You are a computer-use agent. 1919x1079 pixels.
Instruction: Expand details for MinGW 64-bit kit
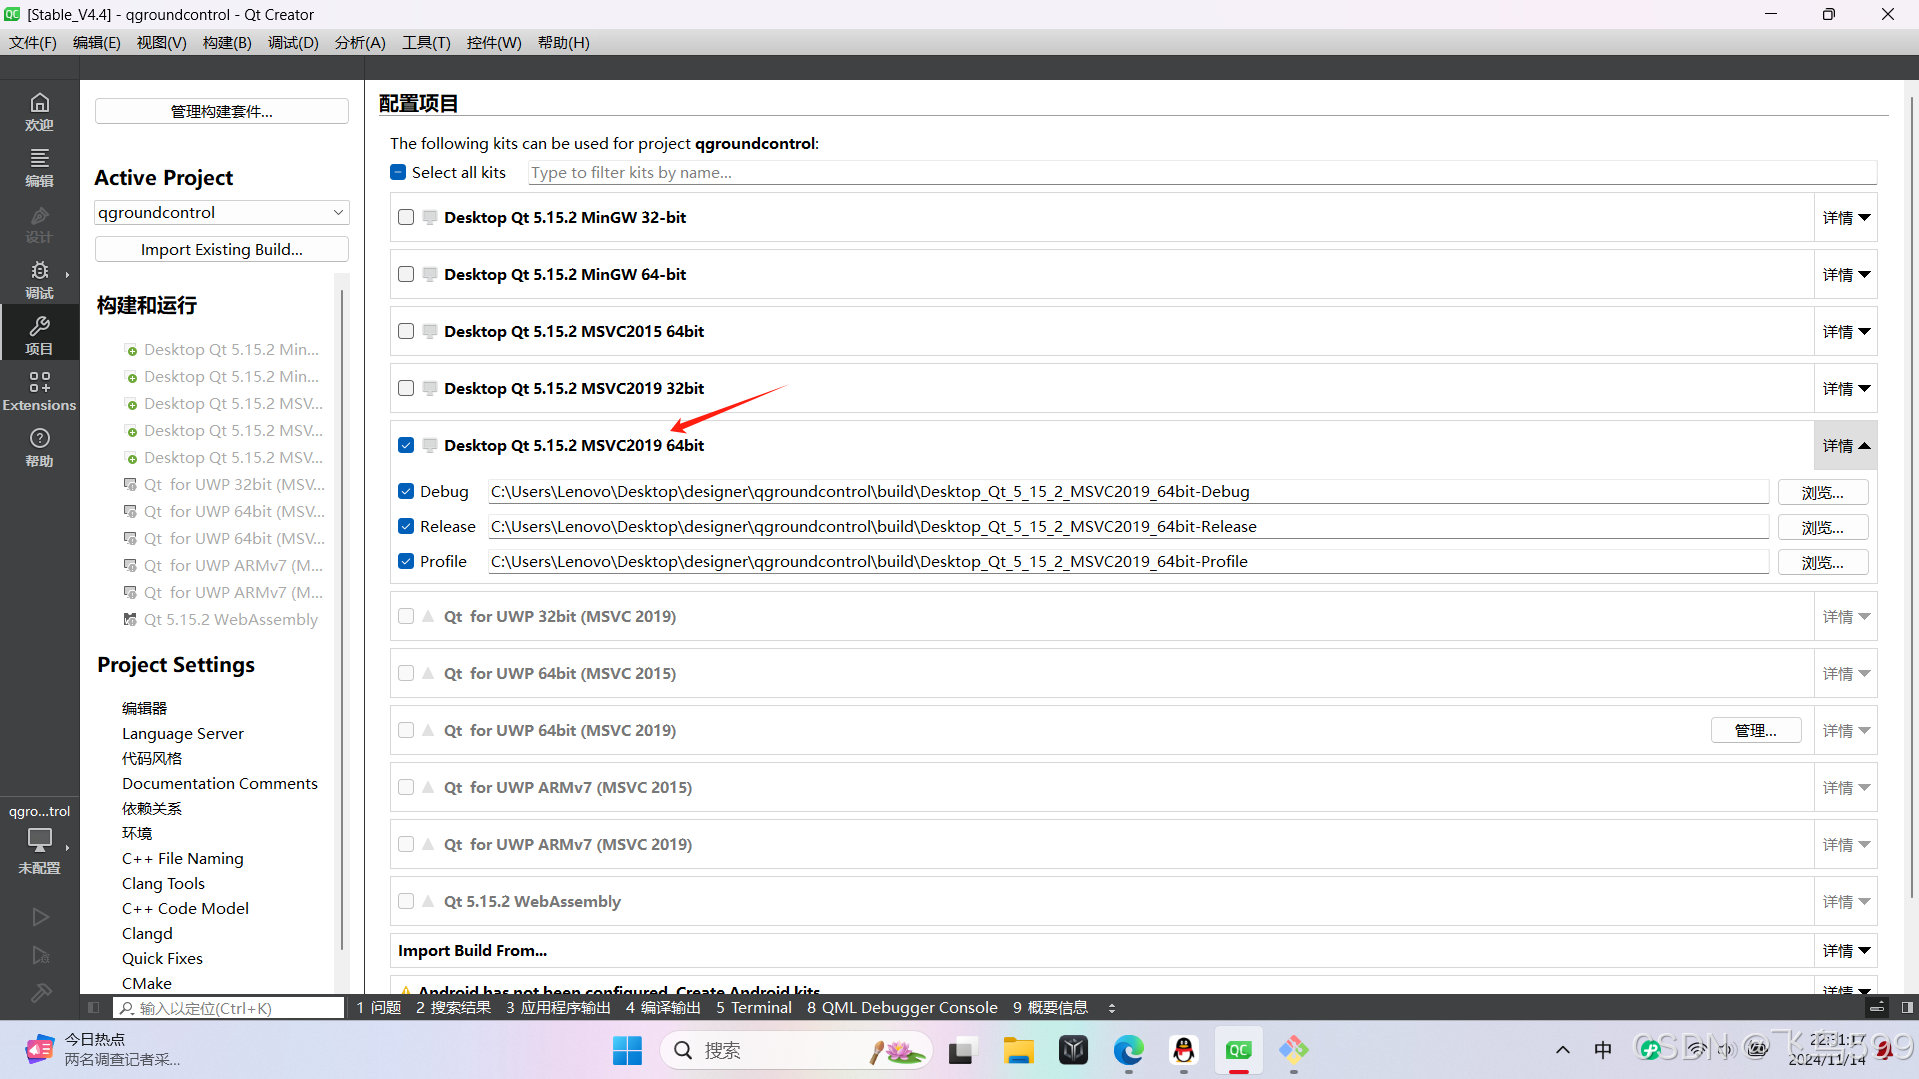(x=1845, y=274)
